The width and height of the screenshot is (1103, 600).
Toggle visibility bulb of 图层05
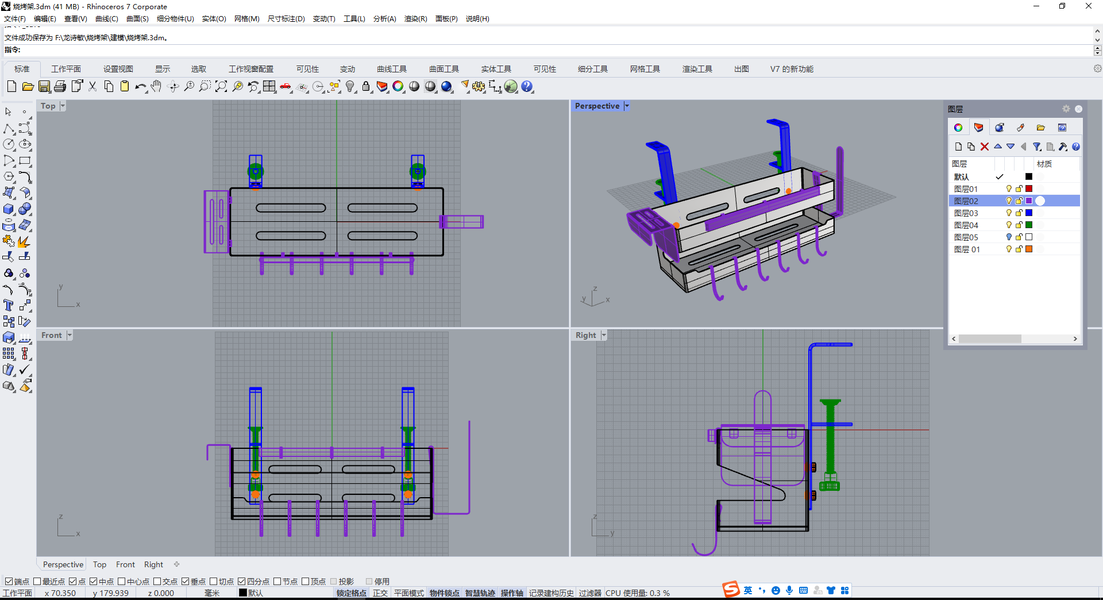click(1008, 237)
